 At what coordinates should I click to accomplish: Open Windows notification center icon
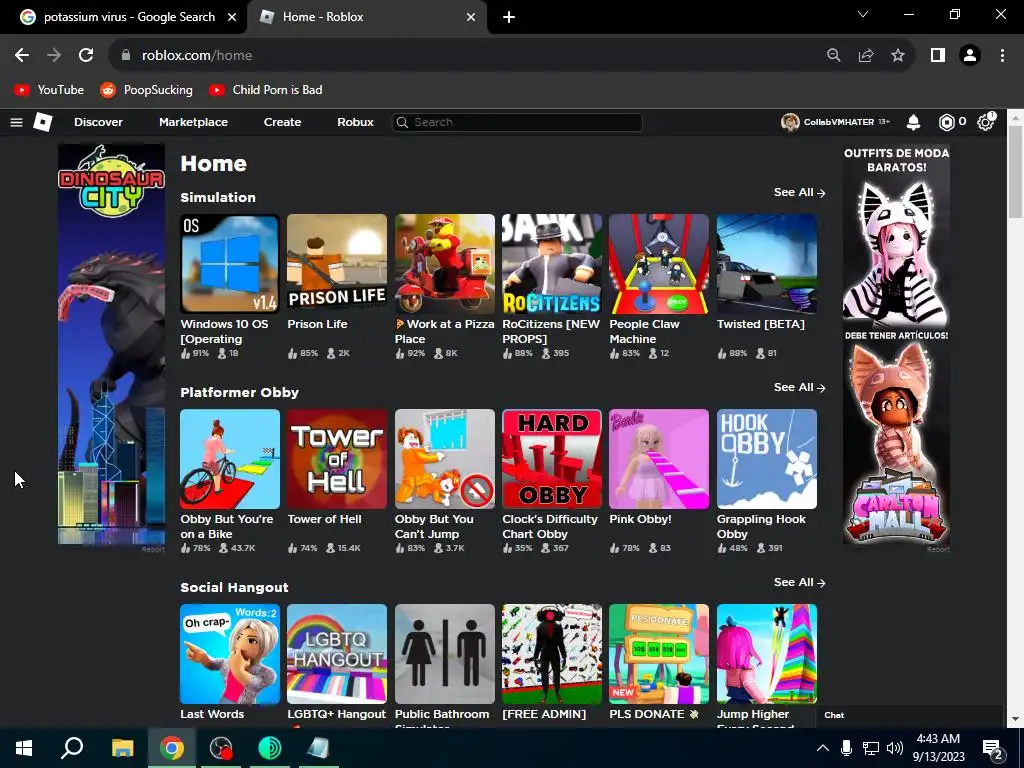point(992,748)
